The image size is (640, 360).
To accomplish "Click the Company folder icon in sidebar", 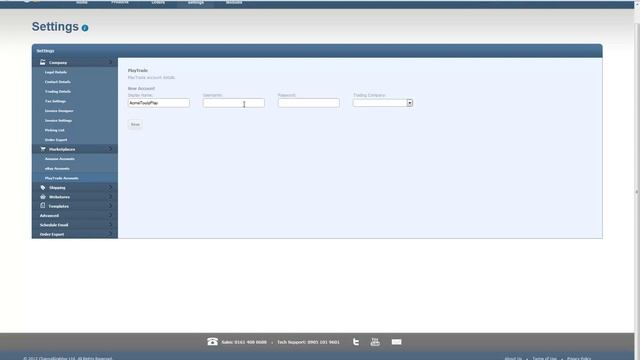I will (42, 62).
